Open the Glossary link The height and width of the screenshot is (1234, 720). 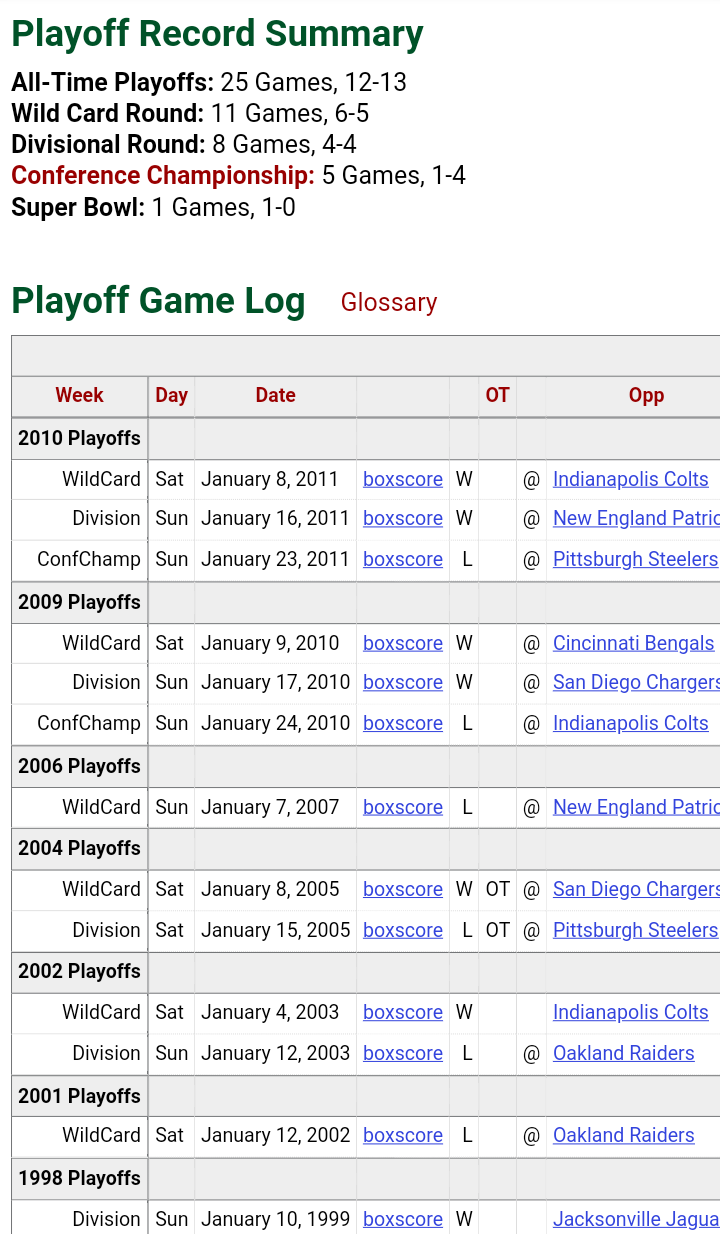coord(389,302)
